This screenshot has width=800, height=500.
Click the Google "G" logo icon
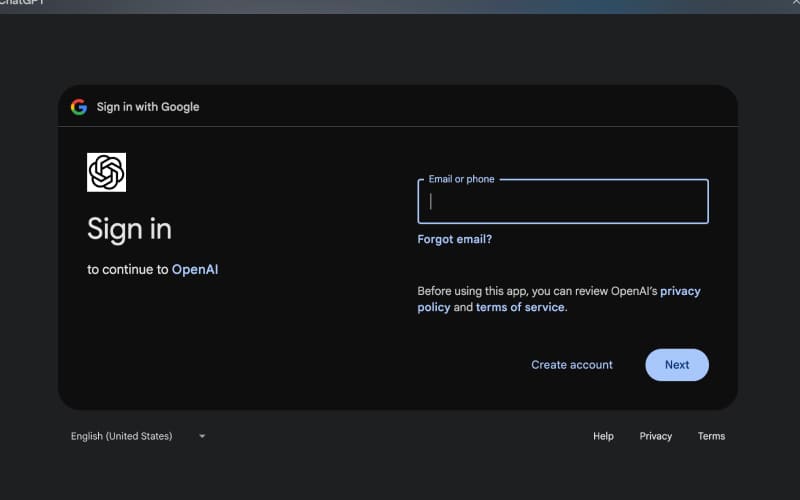[x=79, y=107]
